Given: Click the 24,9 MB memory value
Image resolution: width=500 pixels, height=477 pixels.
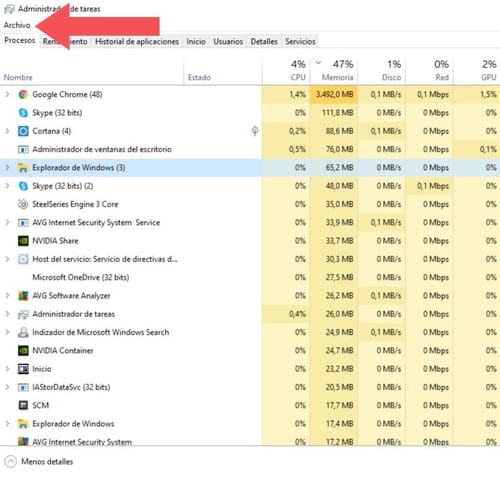Looking at the screenshot, I should pos(339,332).
